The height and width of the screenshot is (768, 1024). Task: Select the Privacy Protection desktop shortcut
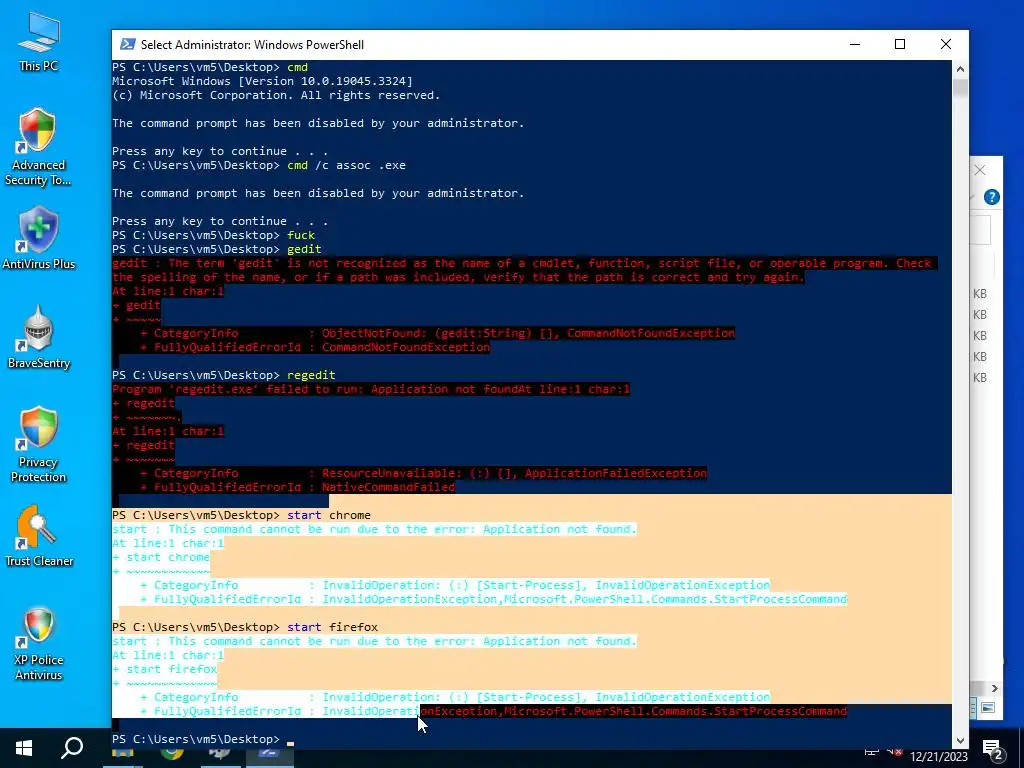pyautogui.click(x=39, y=445)
